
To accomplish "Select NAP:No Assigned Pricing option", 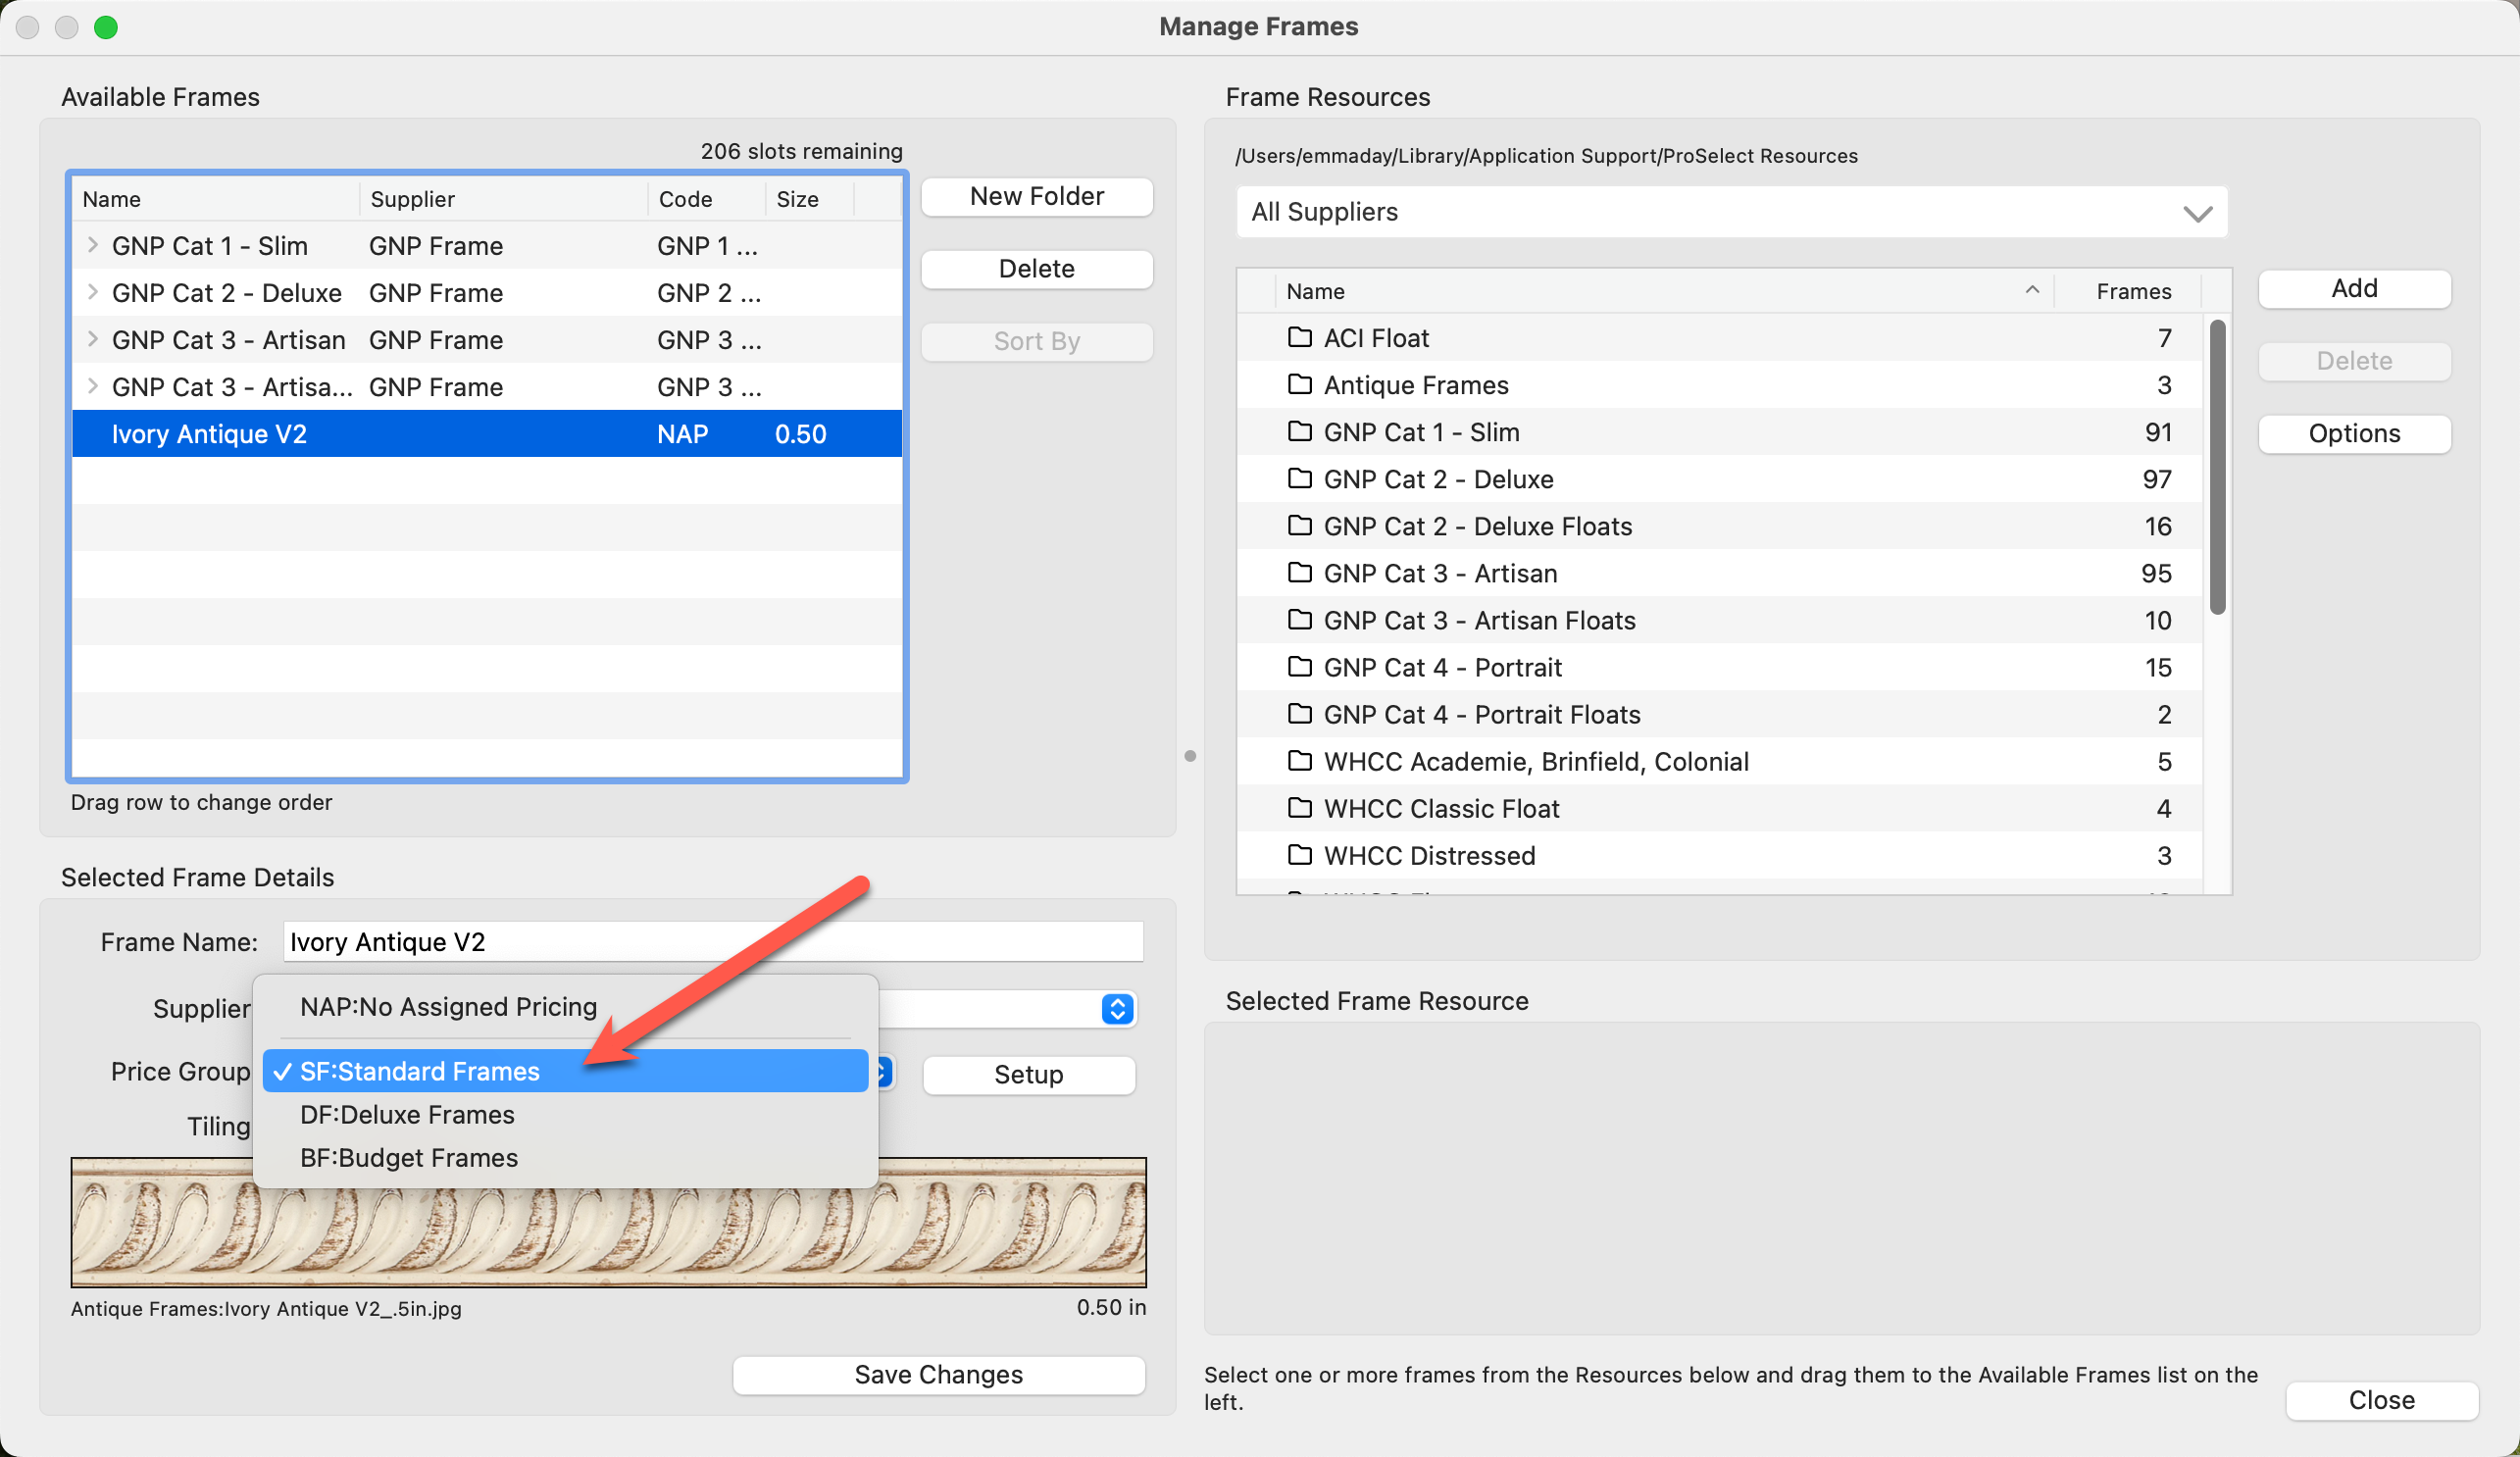I will (448, 1006).
